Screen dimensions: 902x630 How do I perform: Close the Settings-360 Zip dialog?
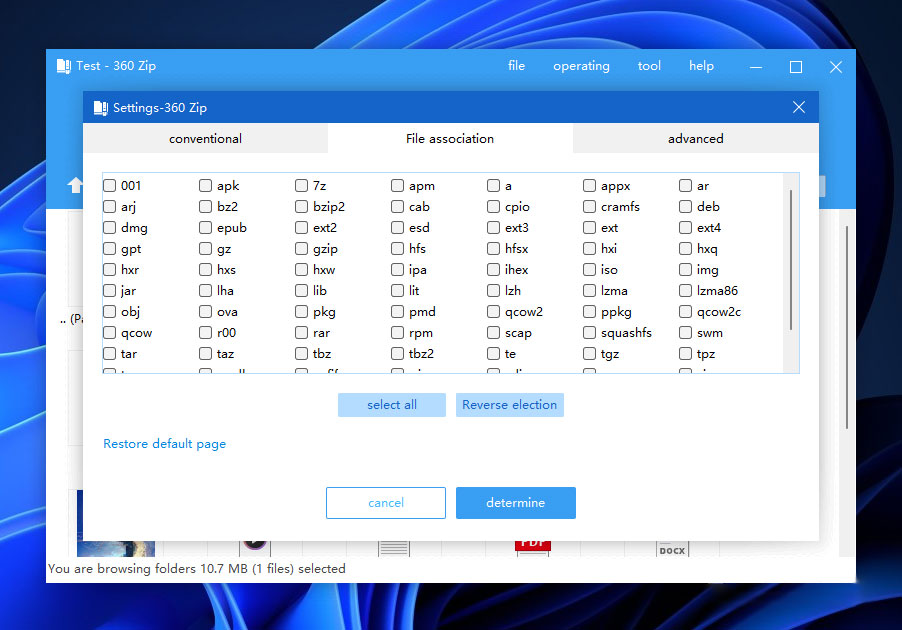click(x=798, y=107)
